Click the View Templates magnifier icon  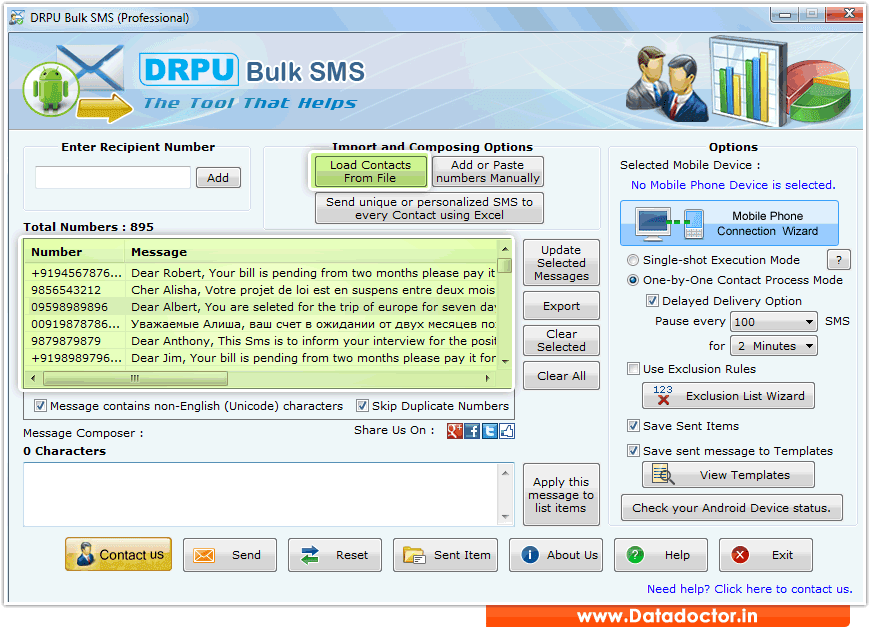point(662,475)
